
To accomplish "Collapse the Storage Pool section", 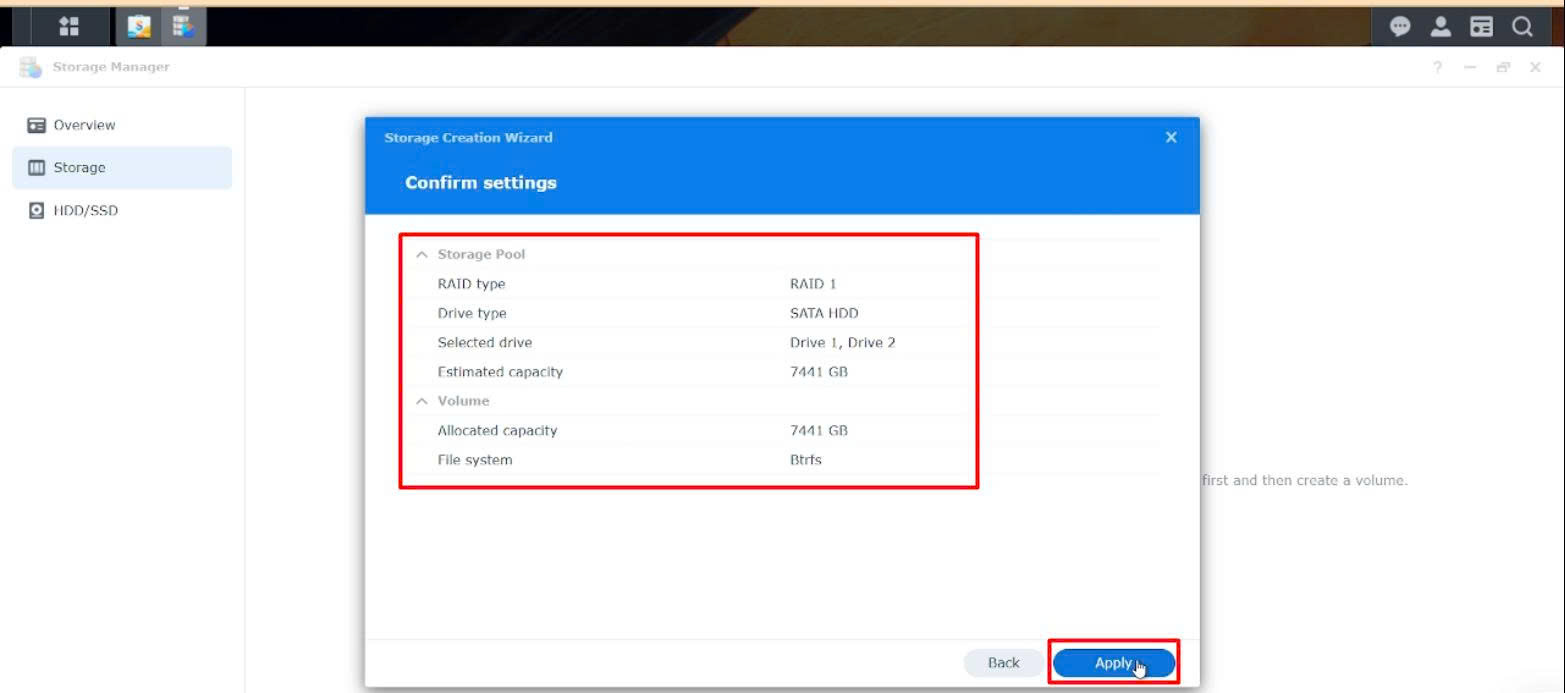I will tap(422, 255).
